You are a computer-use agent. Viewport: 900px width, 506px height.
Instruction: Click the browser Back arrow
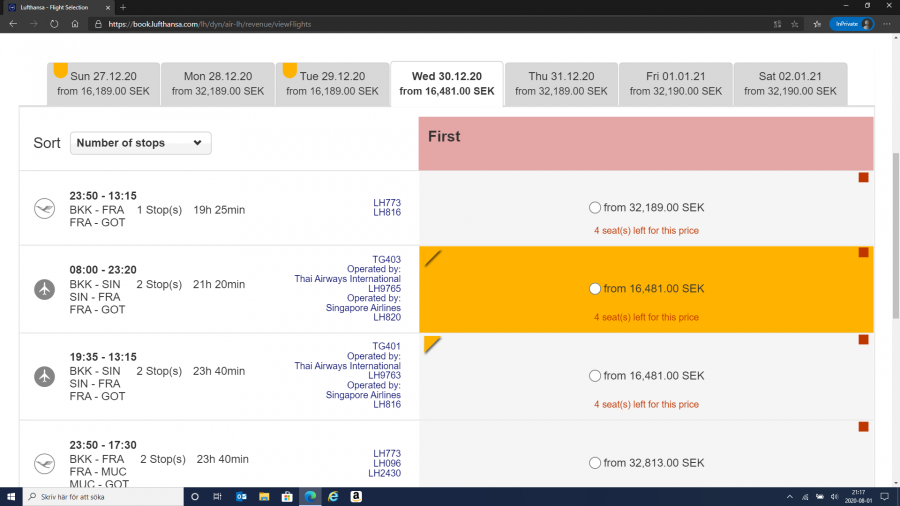(x=13, y=24)
